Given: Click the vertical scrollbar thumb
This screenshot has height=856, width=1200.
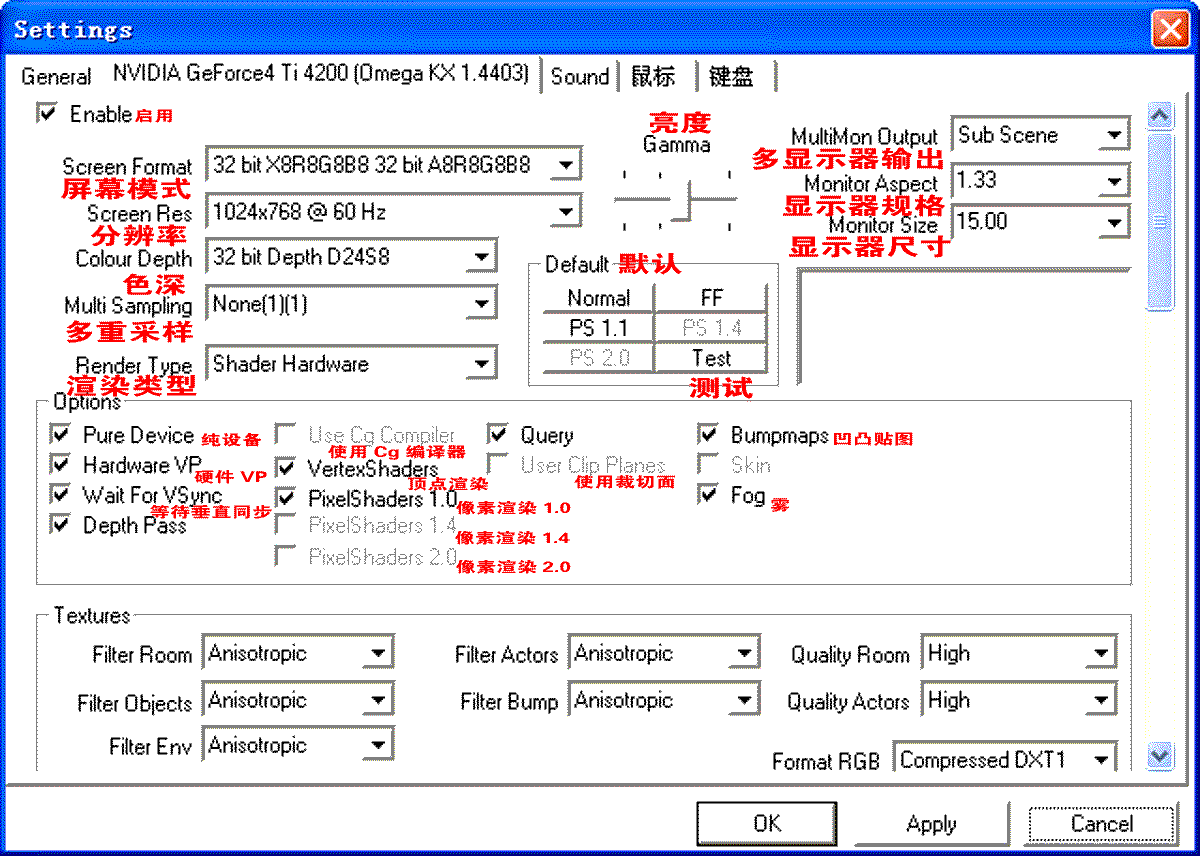Looking at the screenshot, I should pyautogui.click(x=1159, y=220).
